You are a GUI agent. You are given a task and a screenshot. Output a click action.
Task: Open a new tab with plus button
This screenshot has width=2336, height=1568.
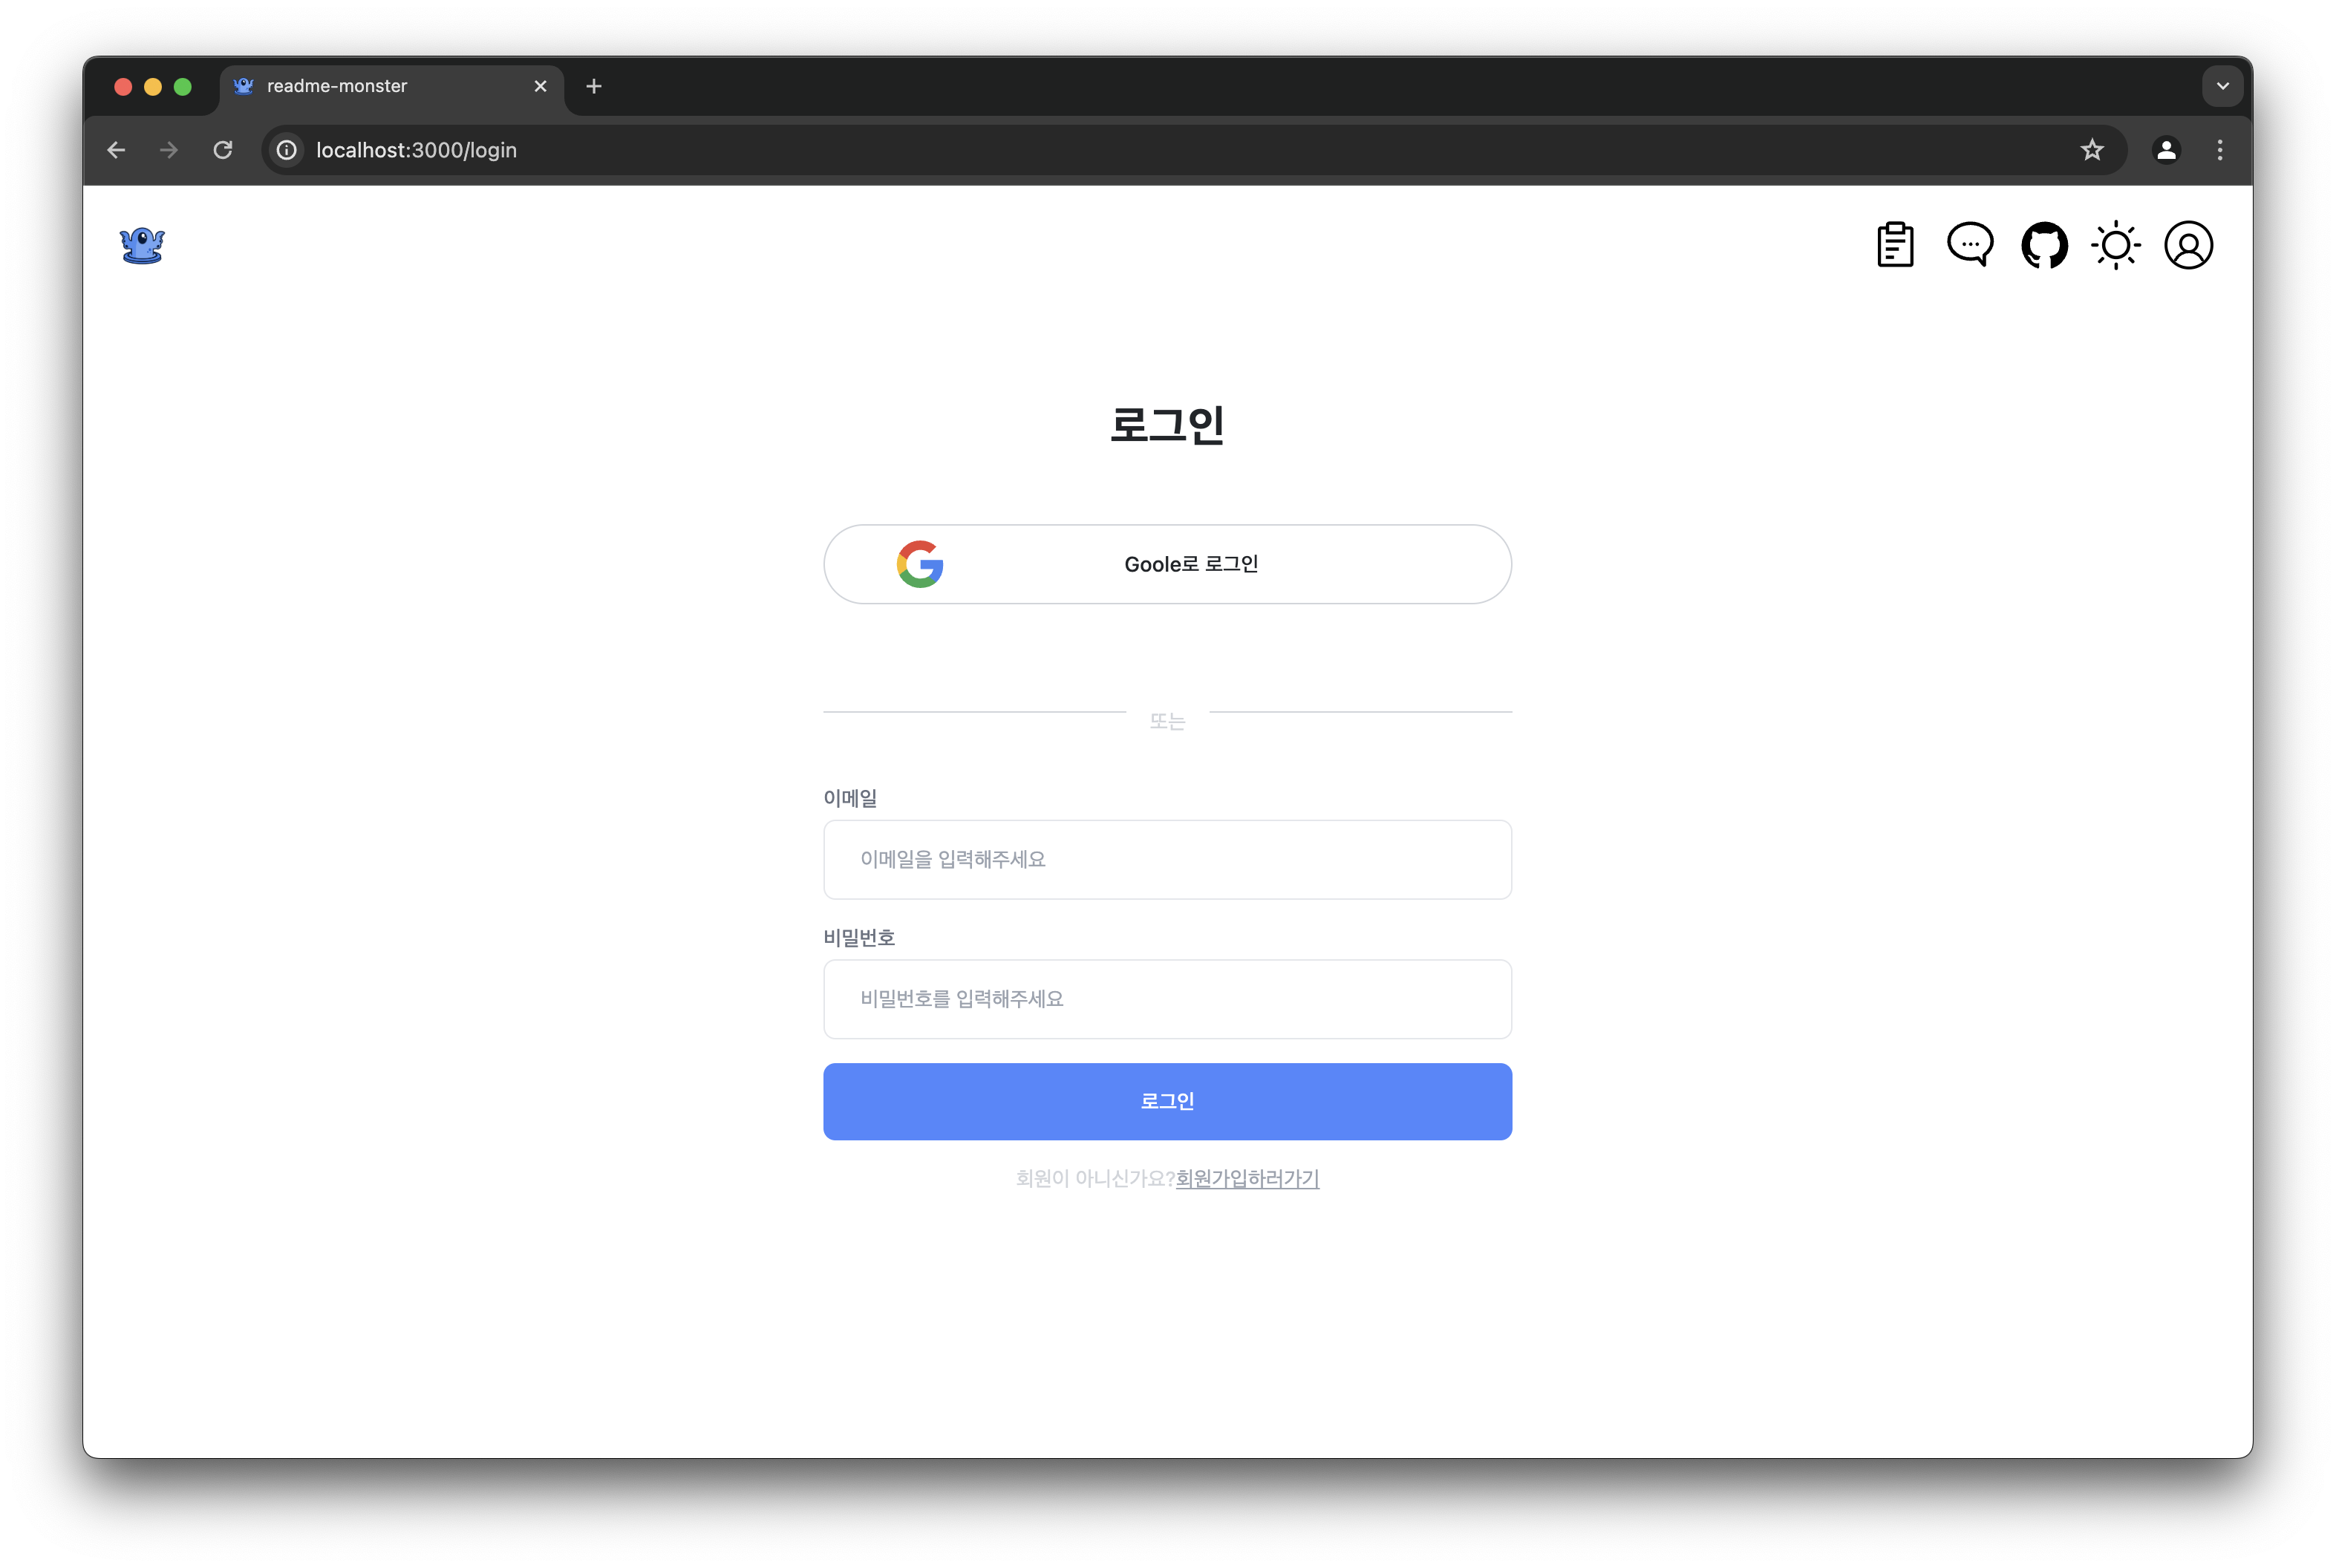(x=594, y=86)
